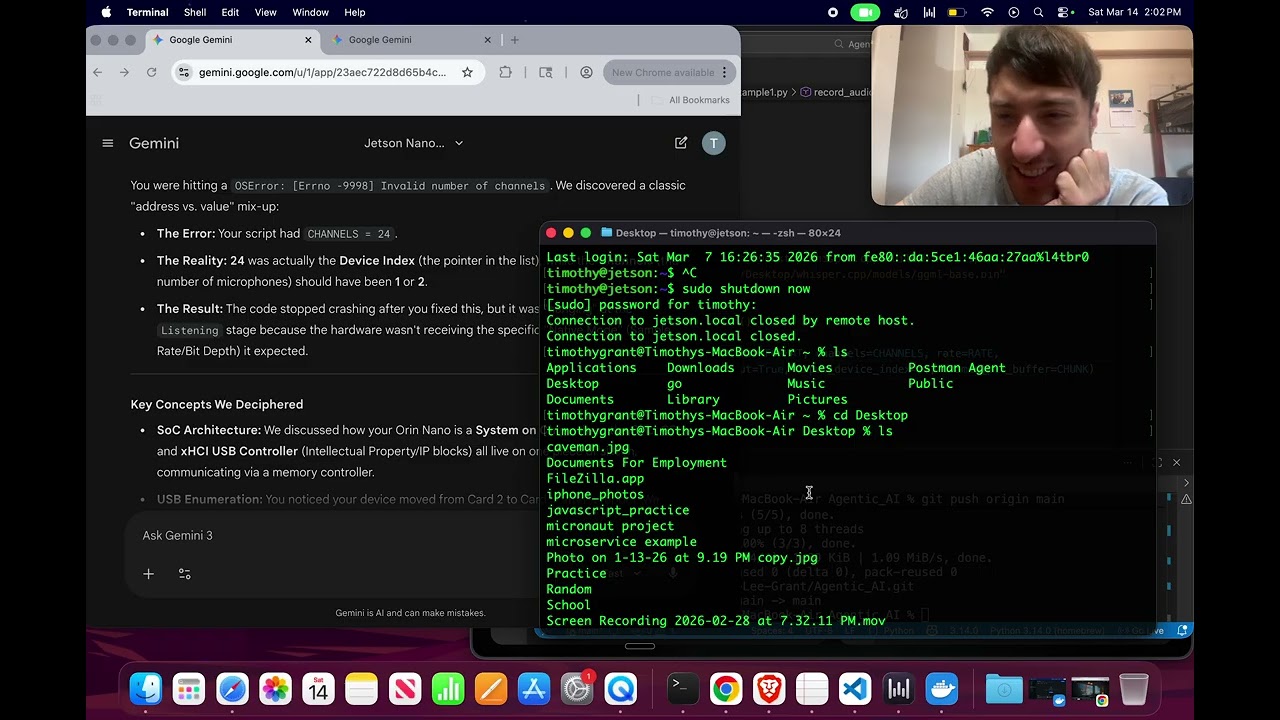Click green camera indicator in menu bar
Viewport: 1280px width, 720px height.
[865, 12]
